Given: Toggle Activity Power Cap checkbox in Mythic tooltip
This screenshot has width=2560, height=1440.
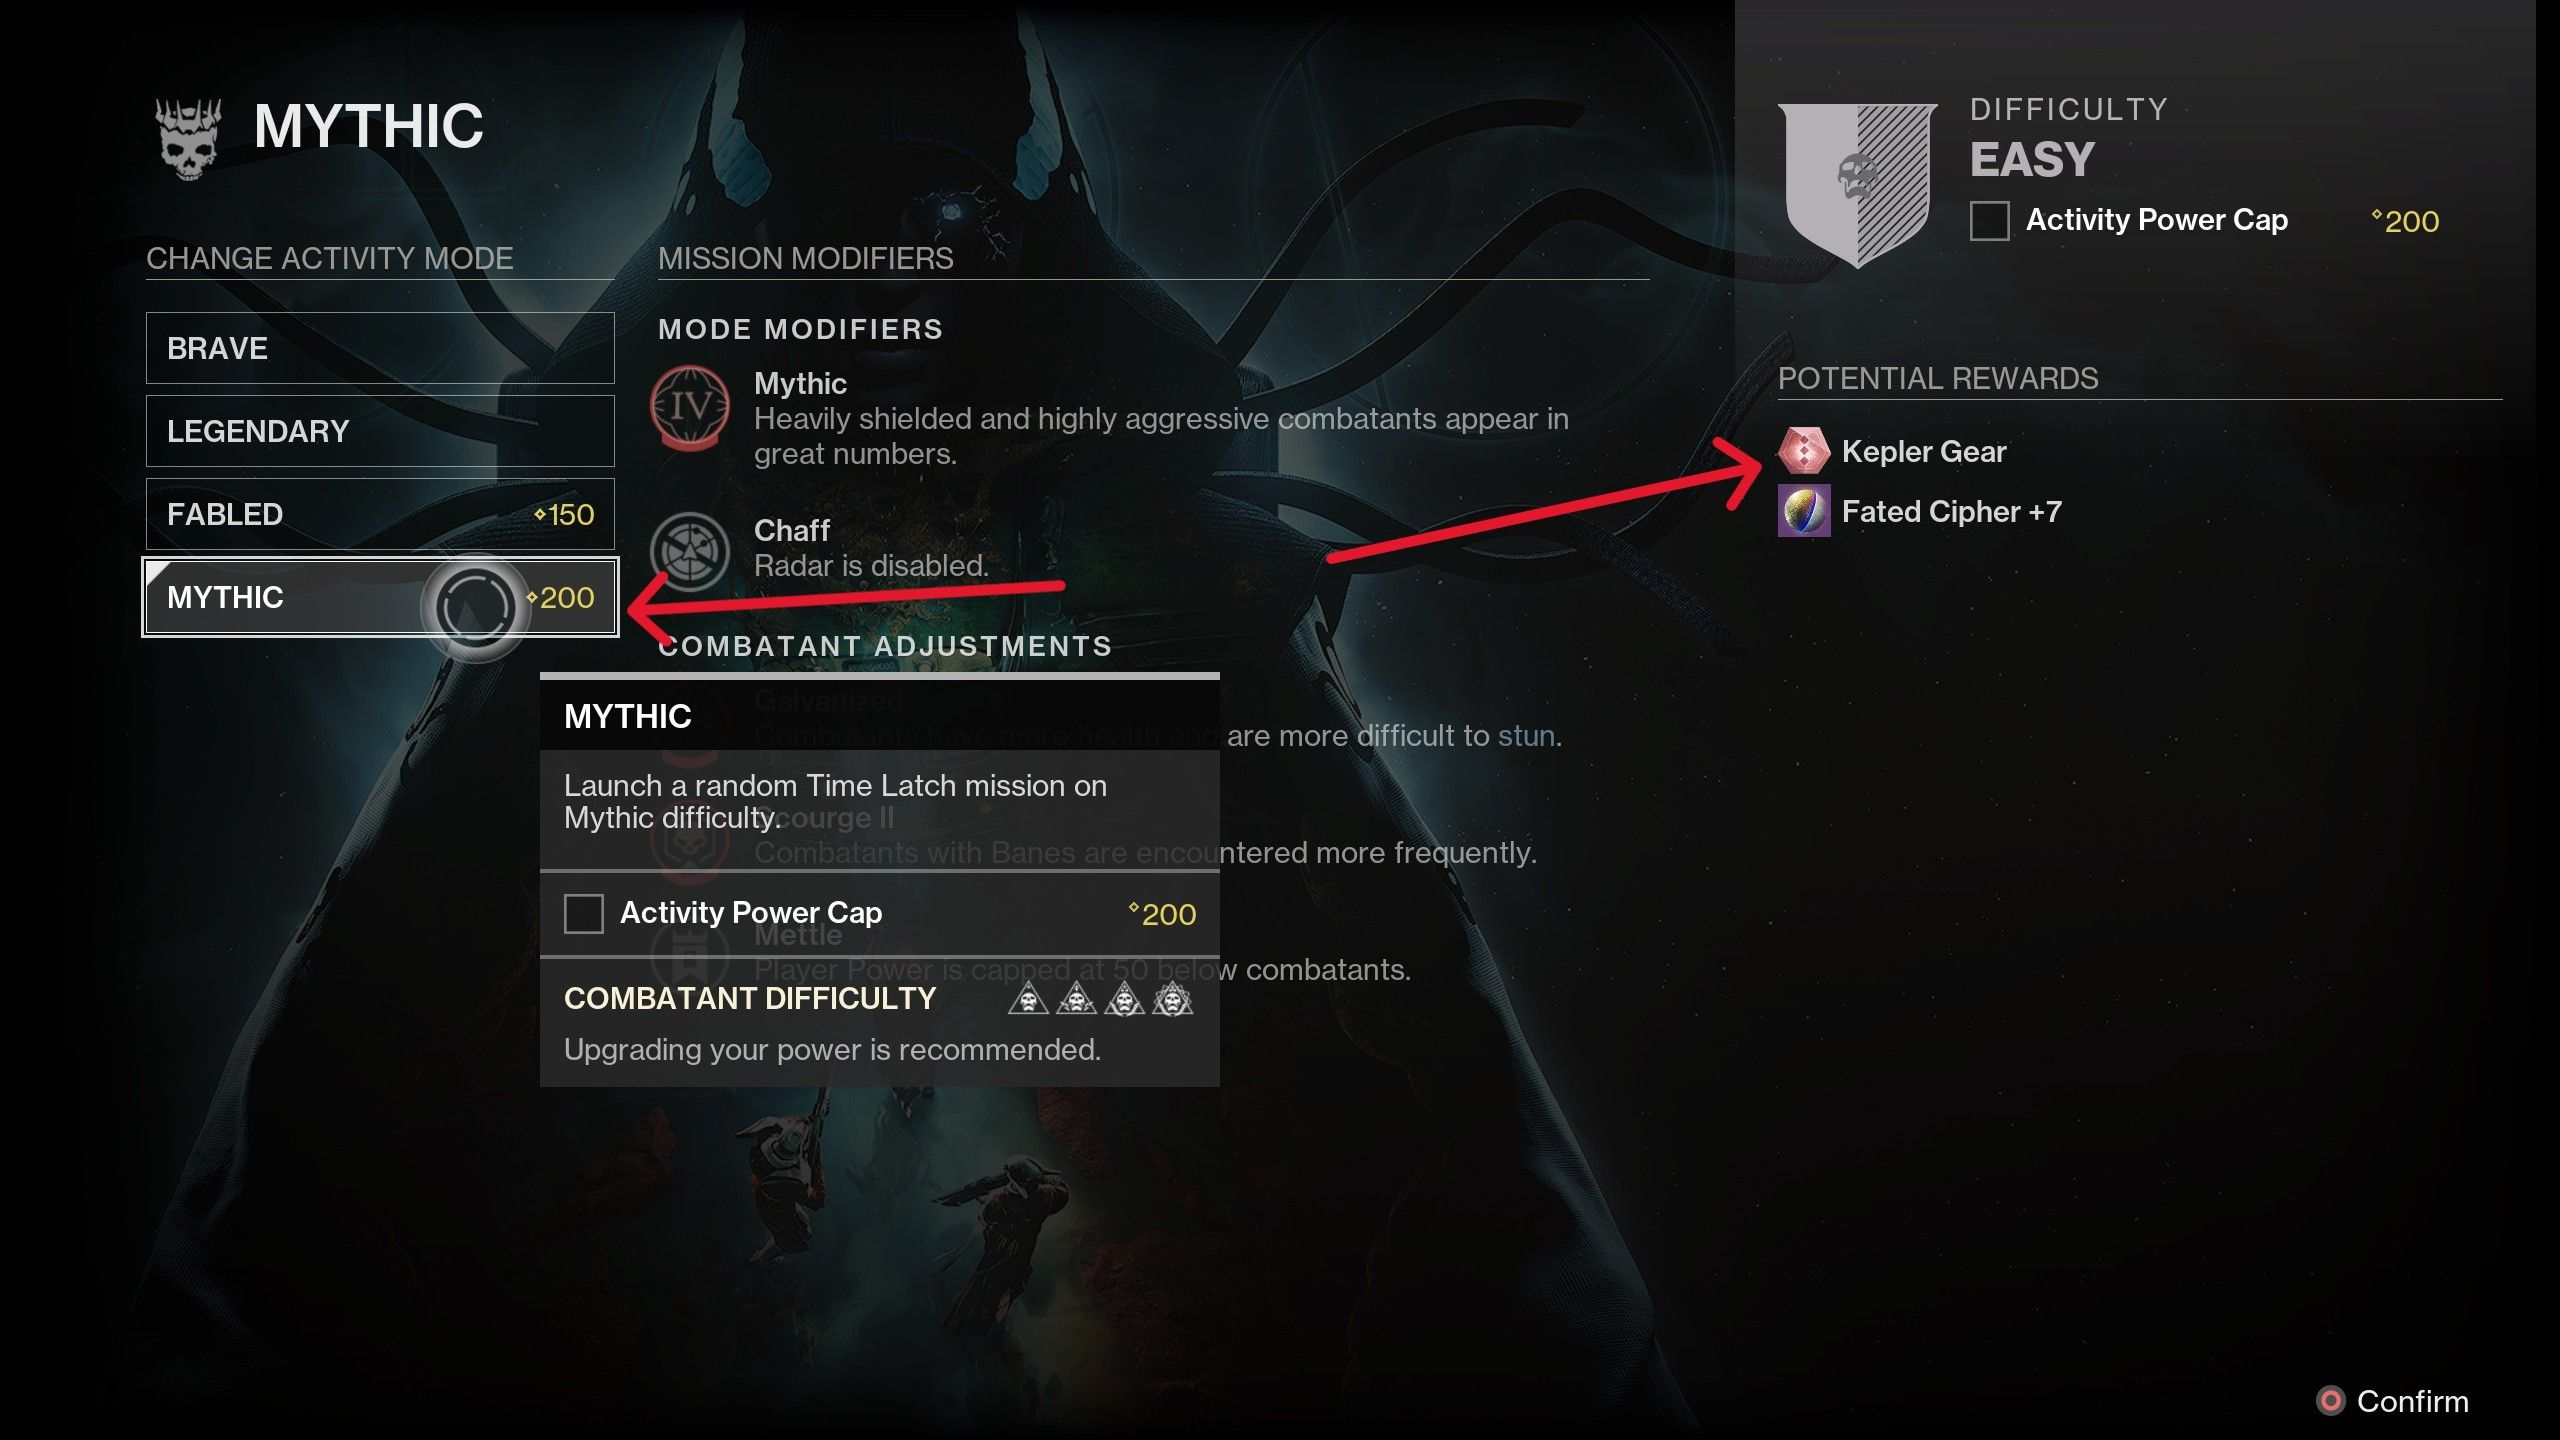Looking at the screenshot, I should [x=584, y=913].
